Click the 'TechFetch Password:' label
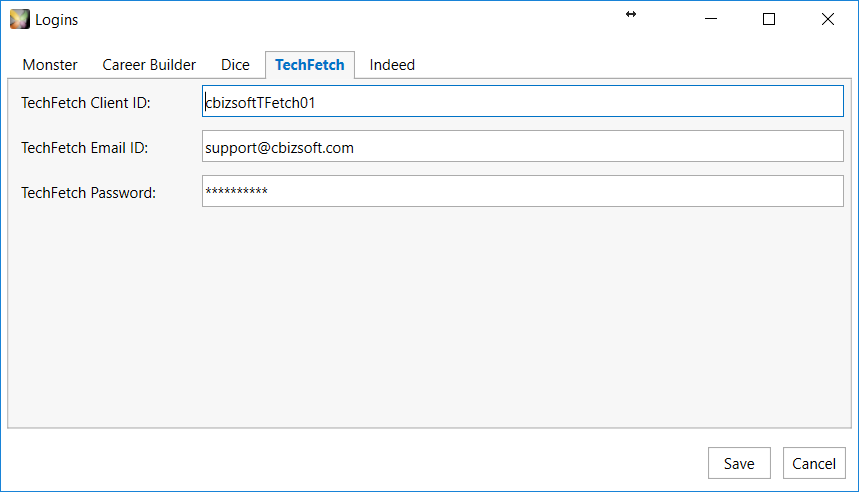864x495 pixels. pyautogui.click(x=89, y=193)
